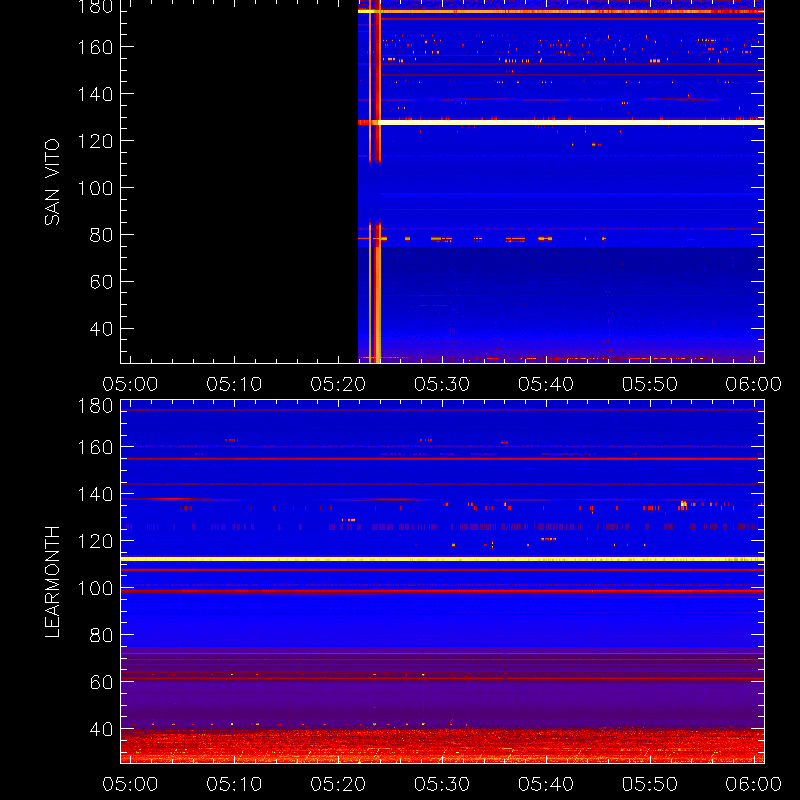
Task: Select the 160 tick label on San Vito plot
Action: click(95, 47)
